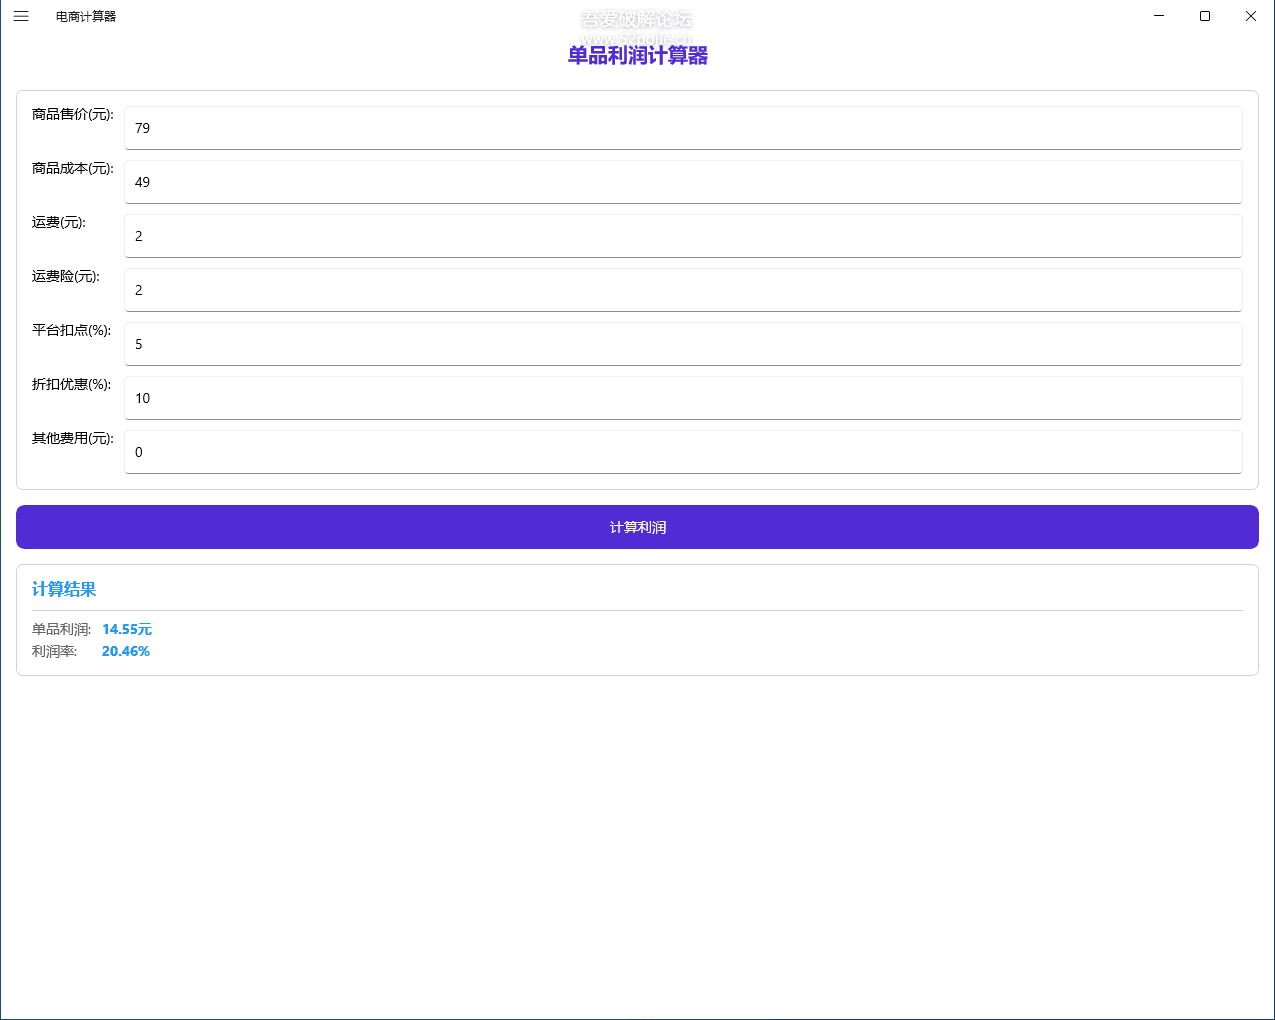Click the 20.46% profit rate value
The image size is (1275, 1020).
click(126, 651)
